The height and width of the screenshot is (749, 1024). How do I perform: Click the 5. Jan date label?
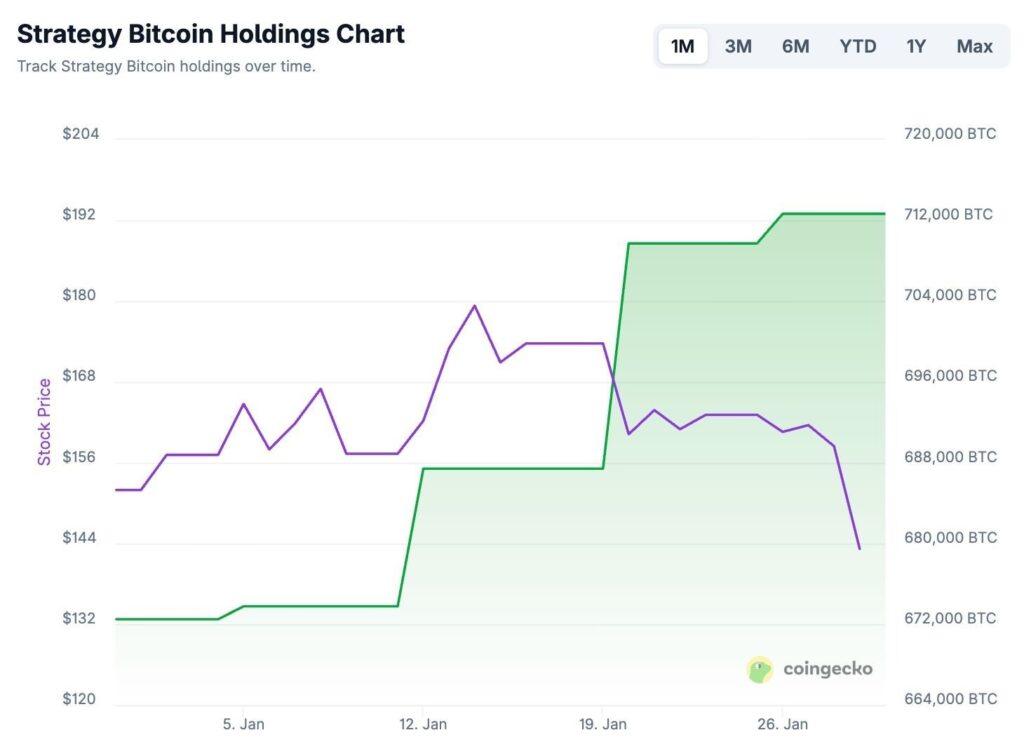pos(245,723)
